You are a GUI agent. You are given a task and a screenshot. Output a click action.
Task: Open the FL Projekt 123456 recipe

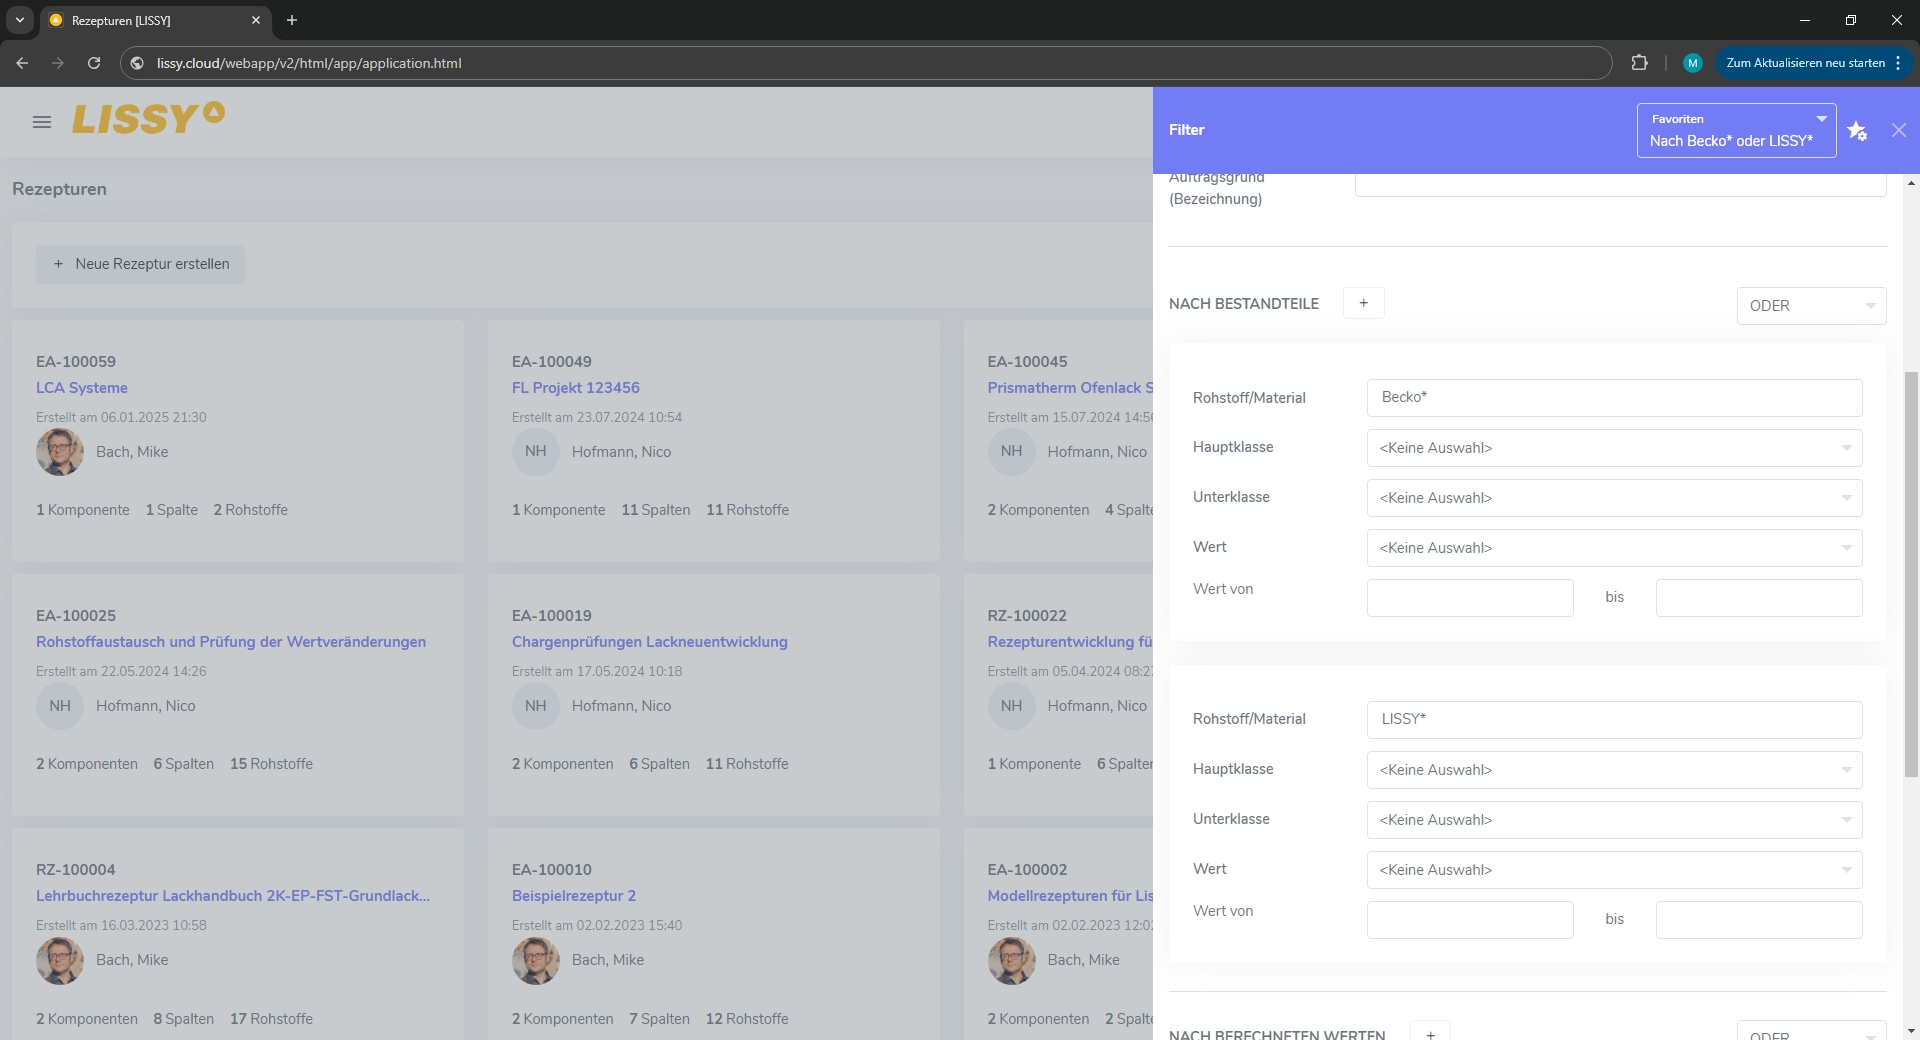tap(576, 388)
